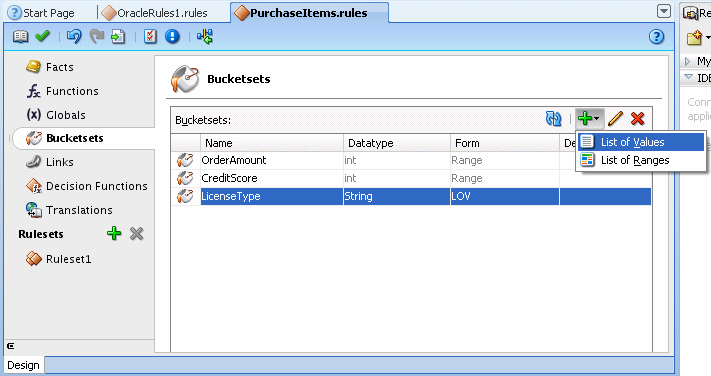
Task: Click the import document icon in toolbar
Action: tap(118, 36)
